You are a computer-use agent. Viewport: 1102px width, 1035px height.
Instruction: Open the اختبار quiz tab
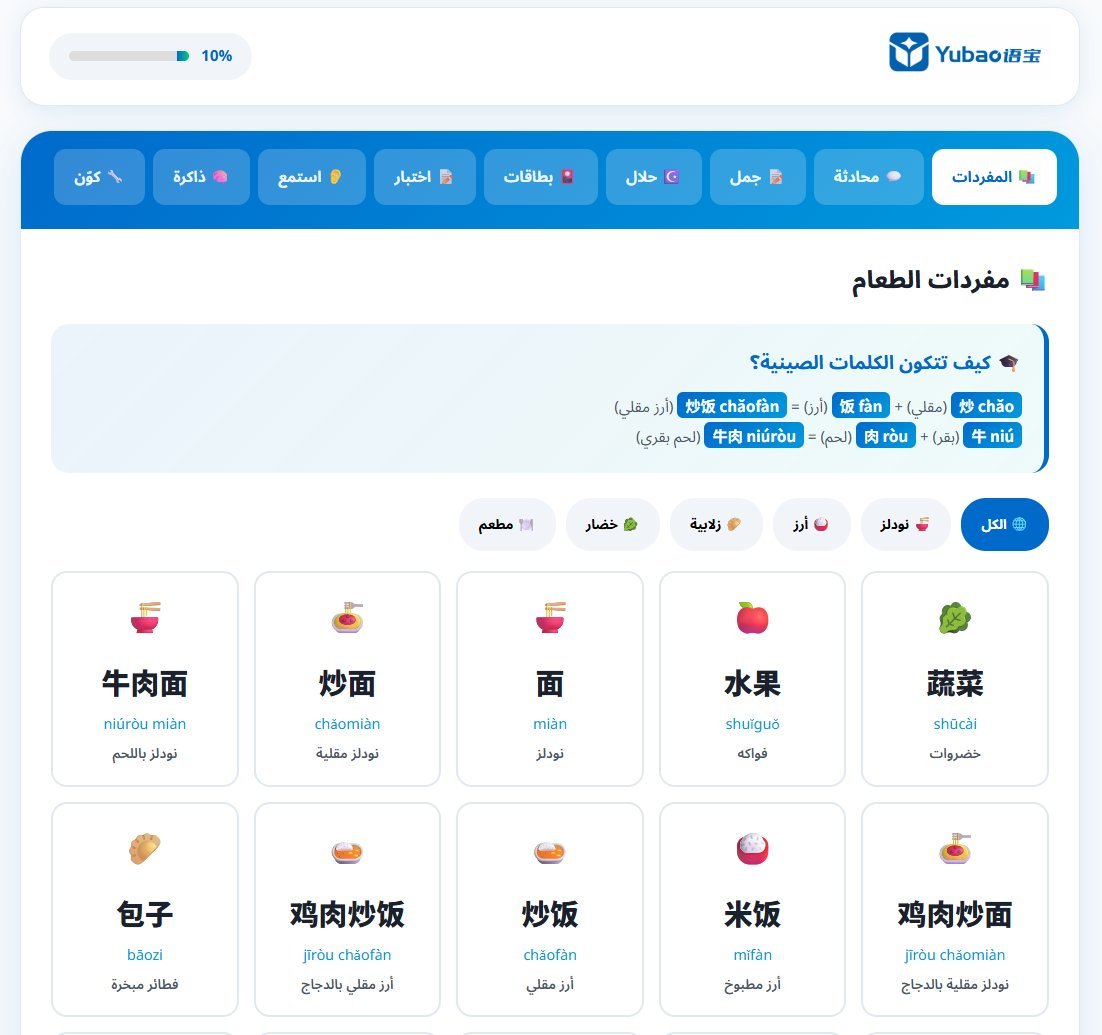(x=425, y=177)
